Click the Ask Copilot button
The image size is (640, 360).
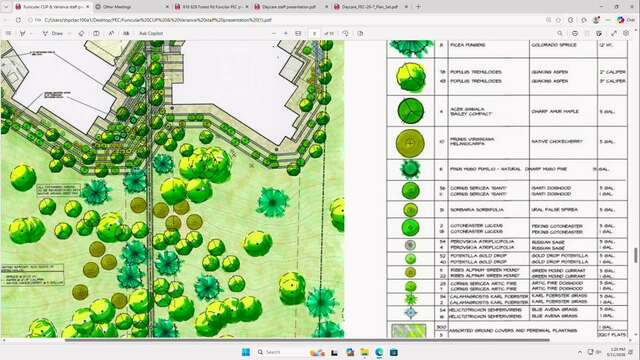coord(151,33)
